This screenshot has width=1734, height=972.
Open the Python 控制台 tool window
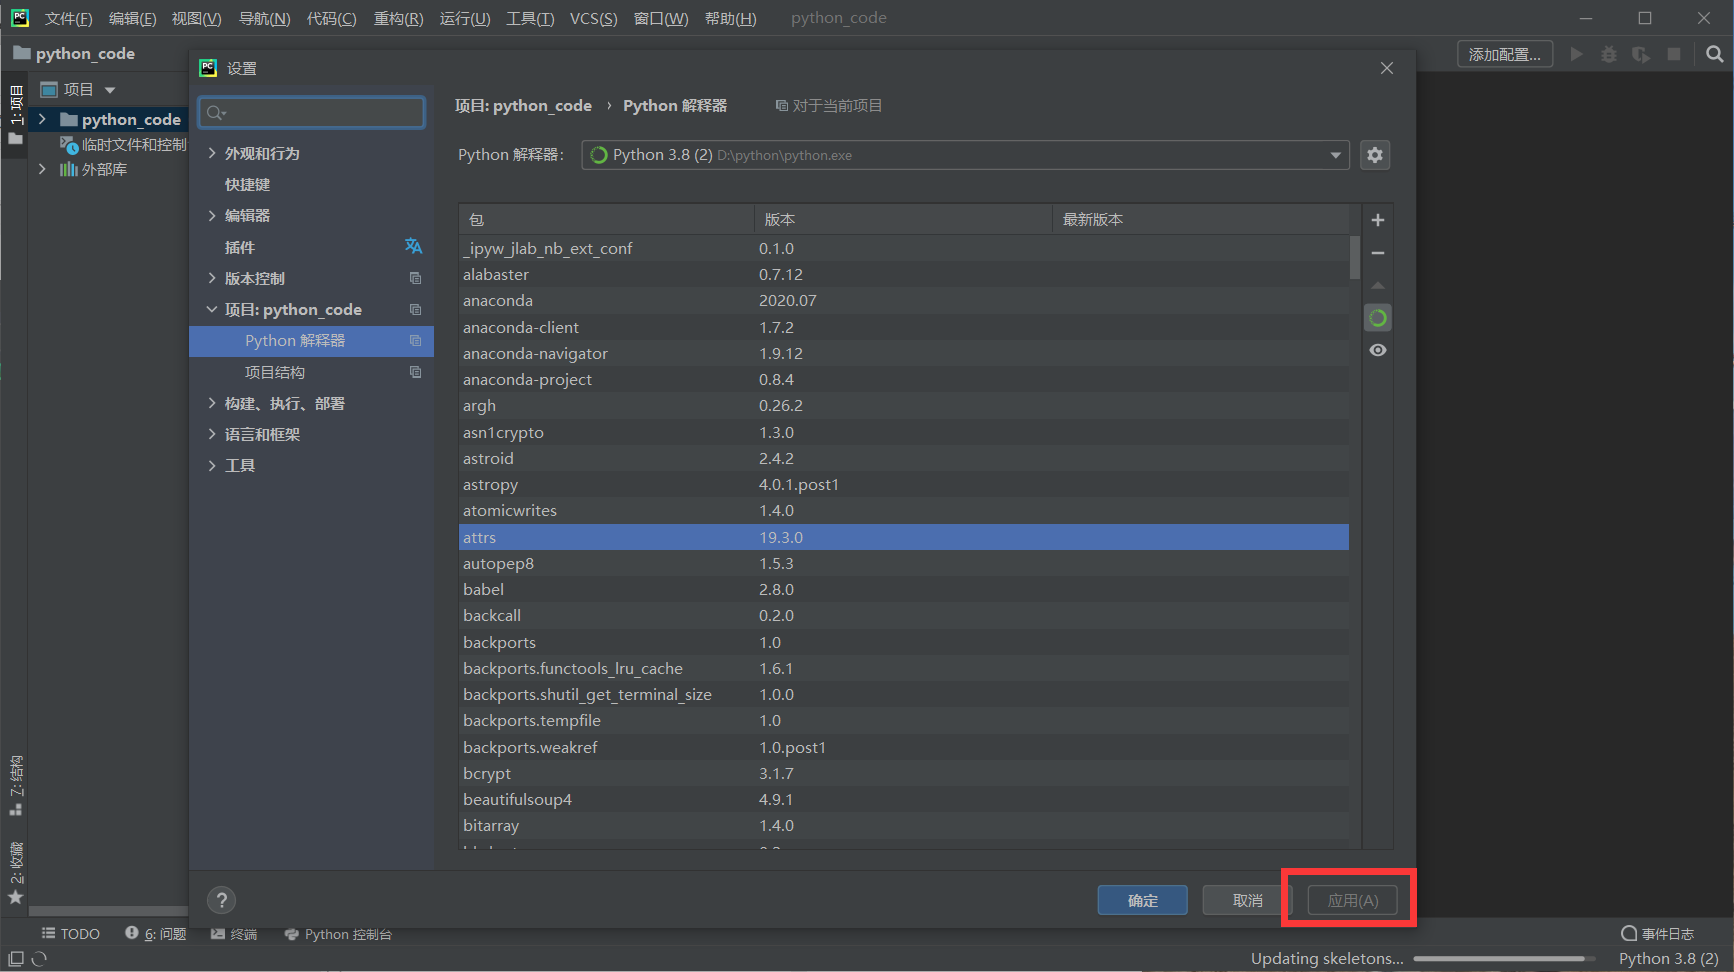[338, 934]
